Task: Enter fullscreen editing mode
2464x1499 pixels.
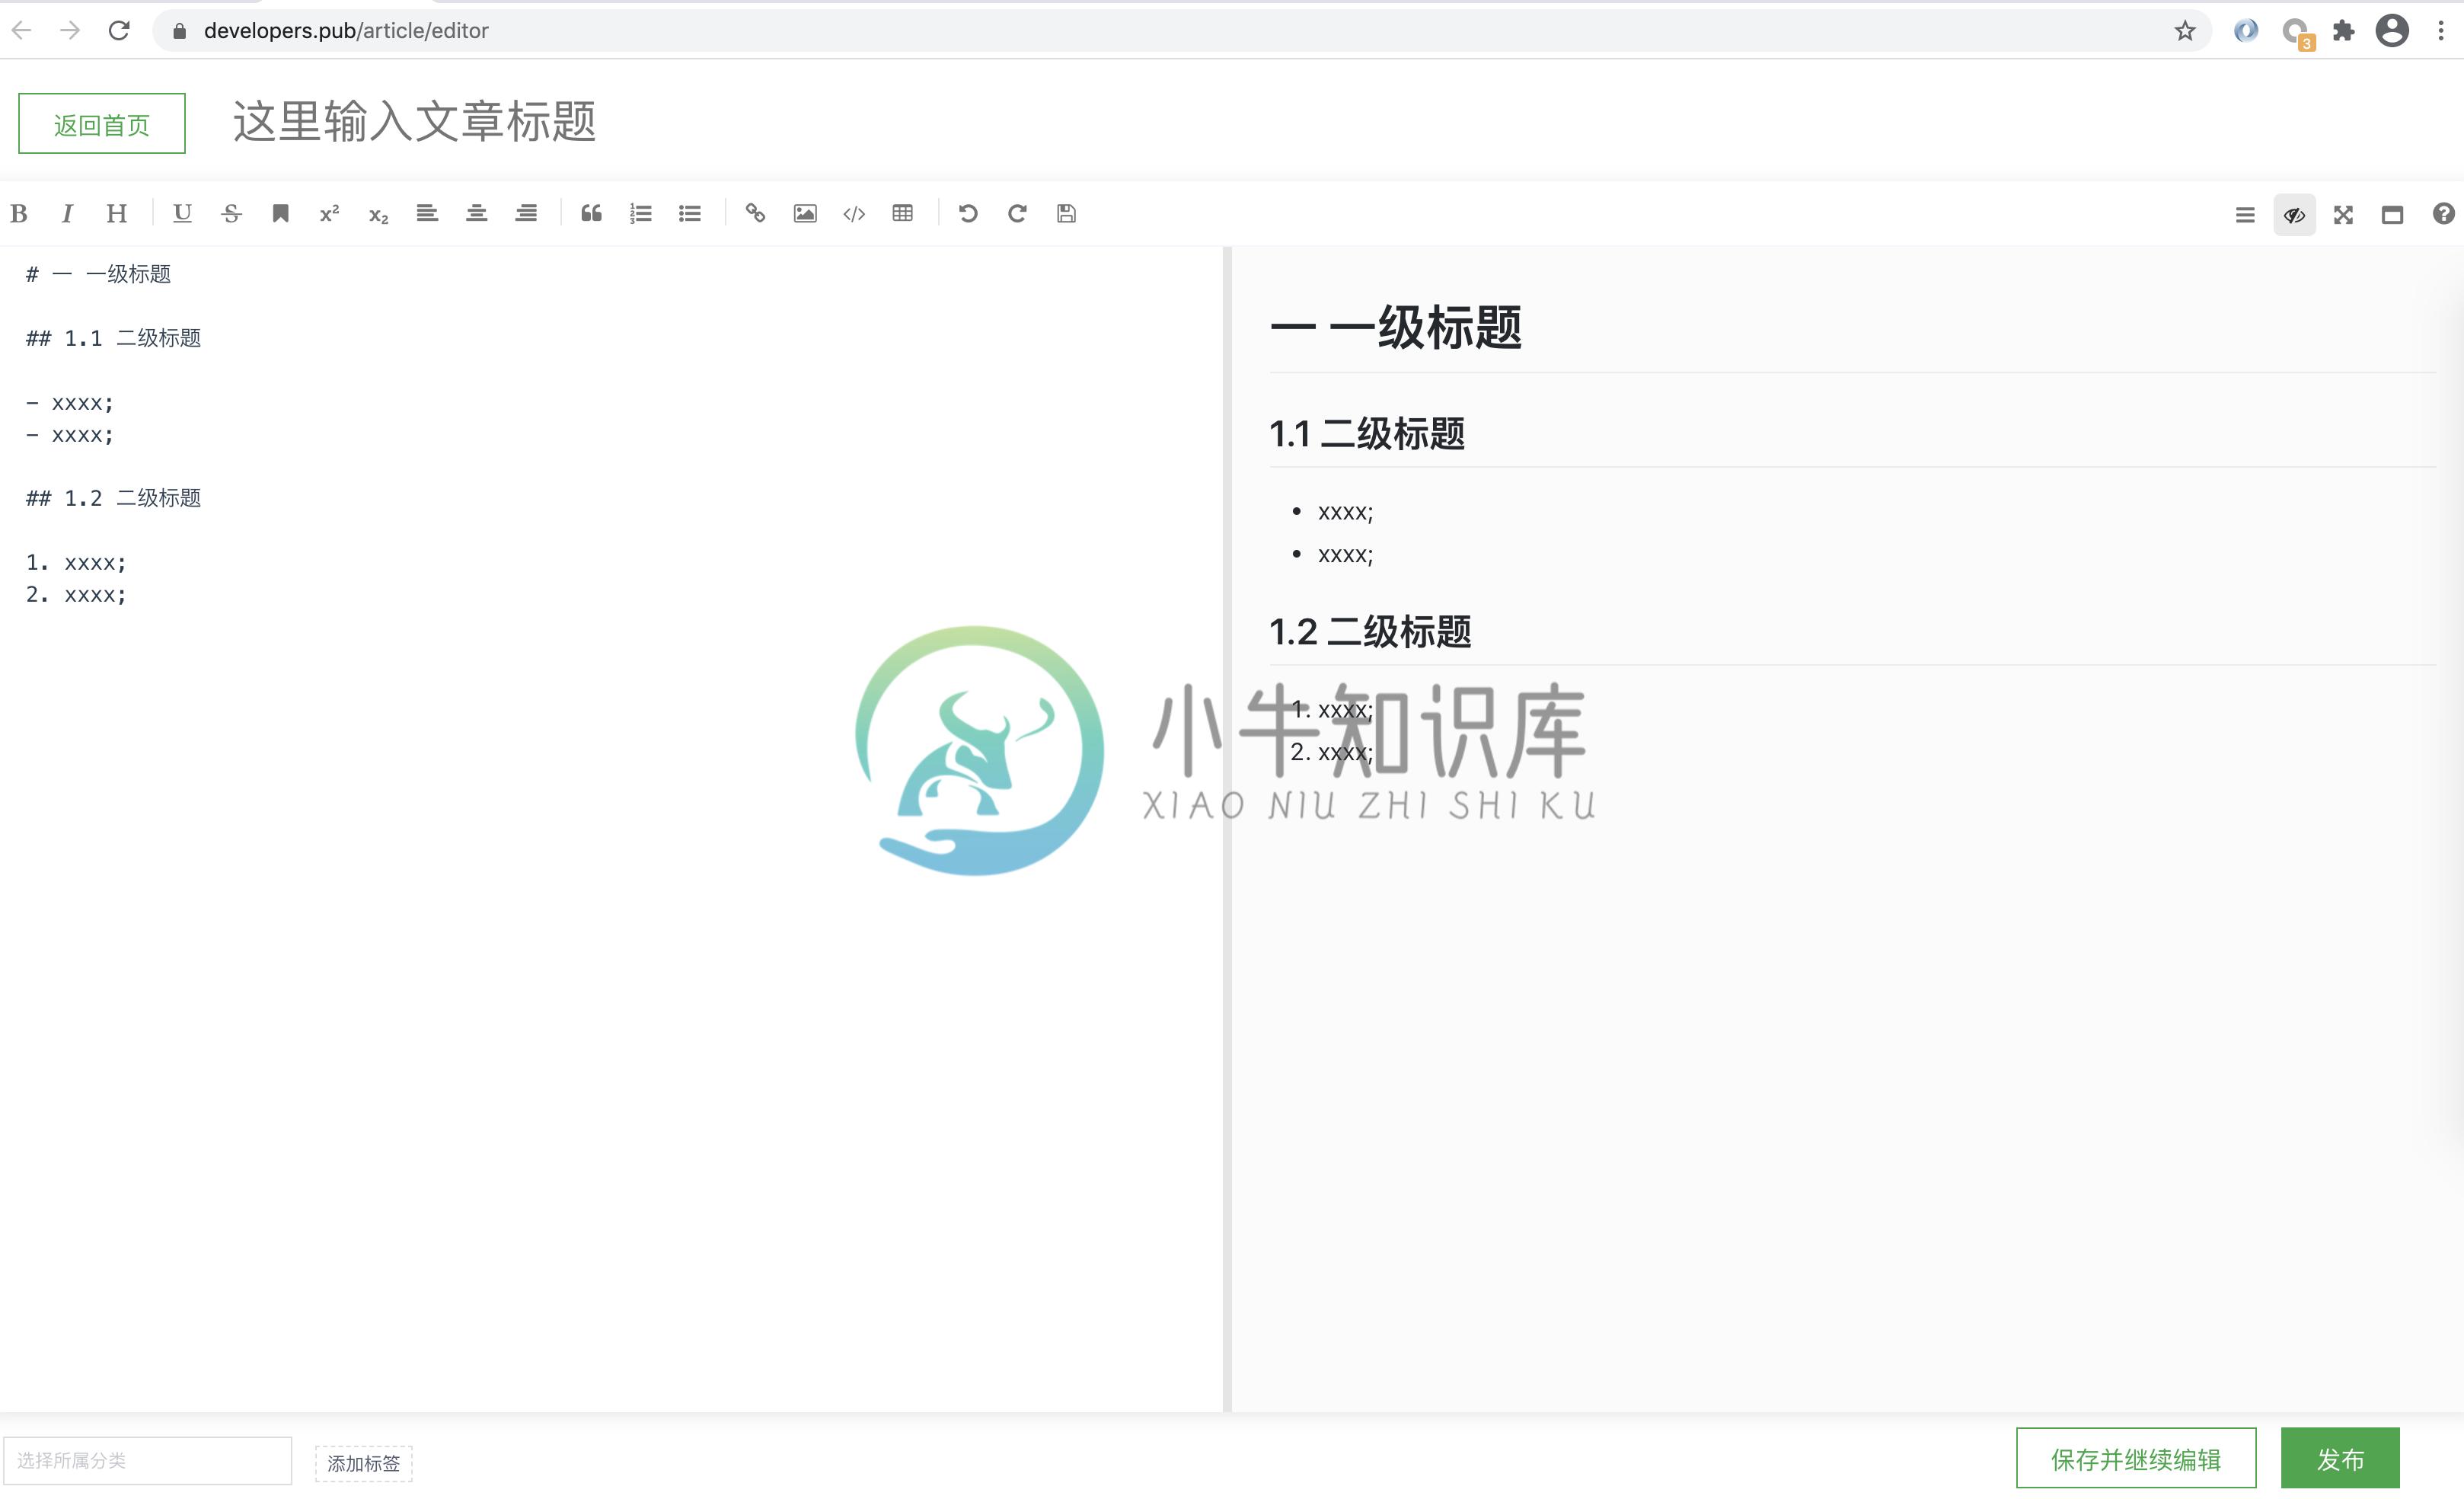Action: [x=2343, y=215]
